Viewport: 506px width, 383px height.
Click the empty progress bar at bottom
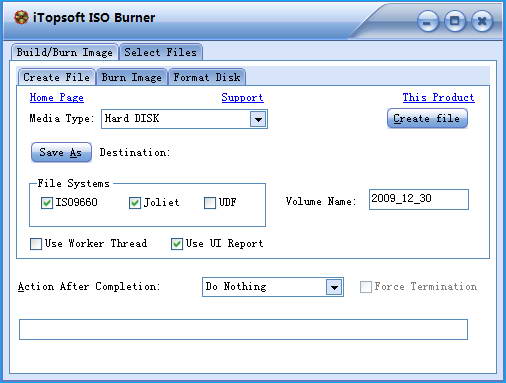(243, 329)
